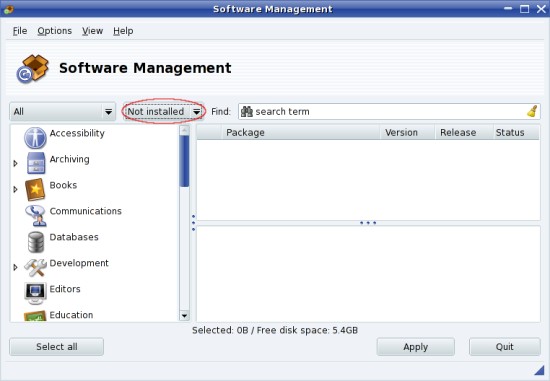The height and width of the screenshot is (381, 550).
Task: Click the Databases cylinder icon
Action: pyautogui.click(x=36, y=241)
